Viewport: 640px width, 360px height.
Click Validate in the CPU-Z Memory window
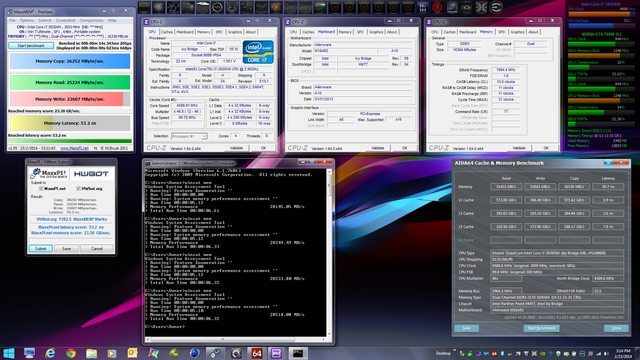coord(519,148)
